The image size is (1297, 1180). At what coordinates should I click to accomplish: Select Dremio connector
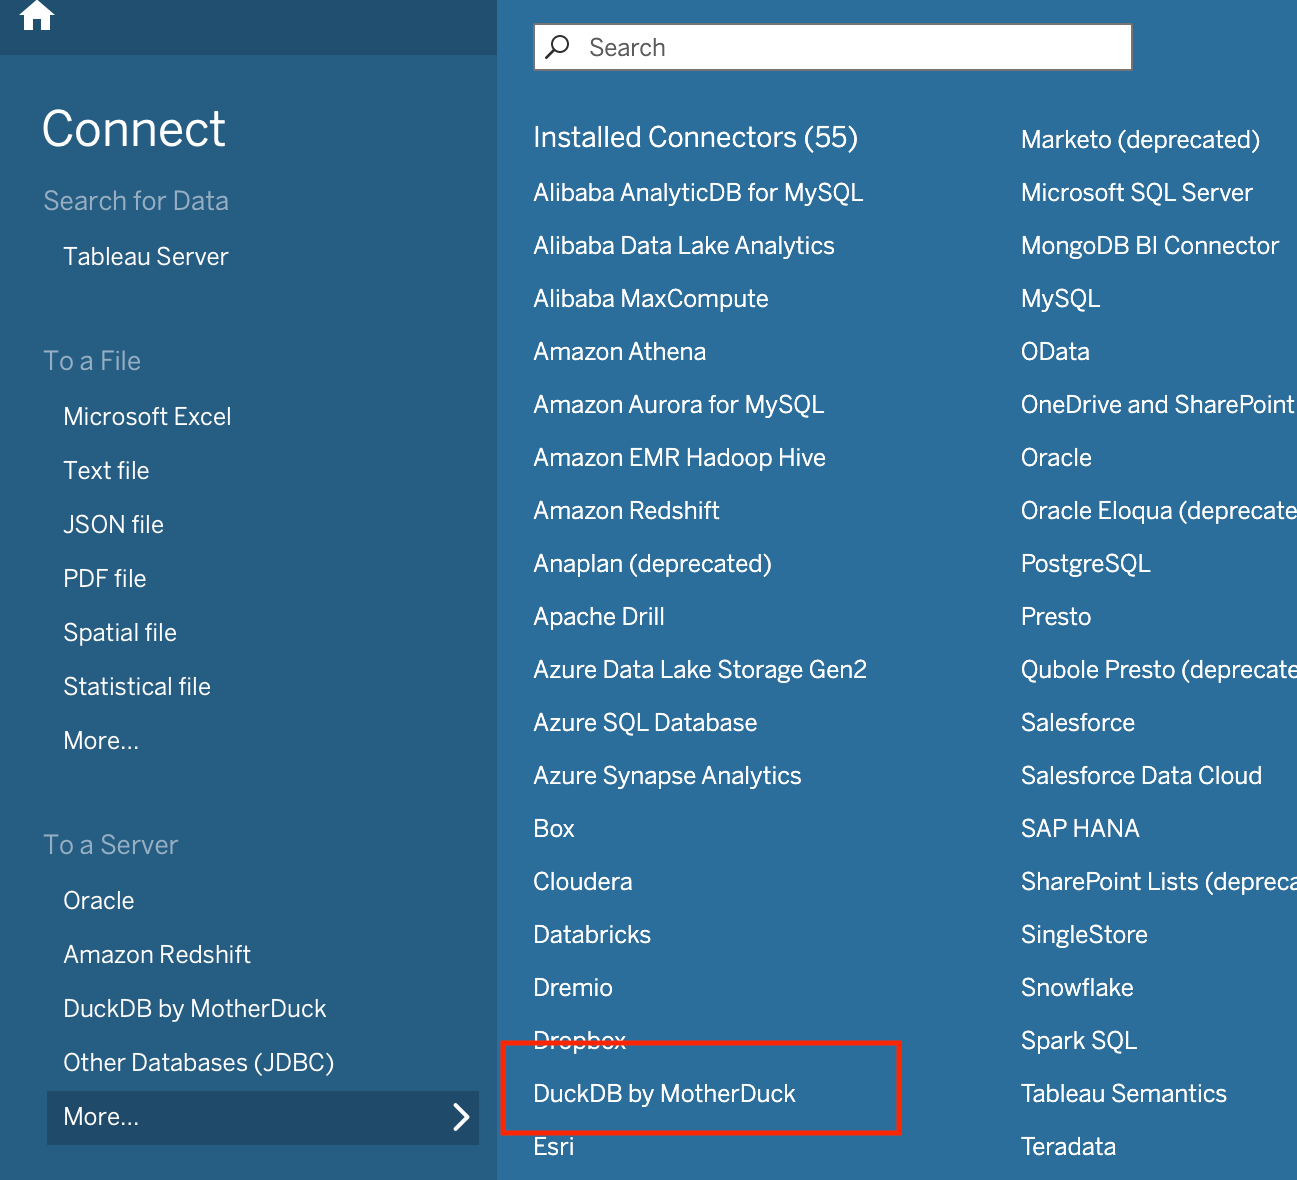pos(573,988)
